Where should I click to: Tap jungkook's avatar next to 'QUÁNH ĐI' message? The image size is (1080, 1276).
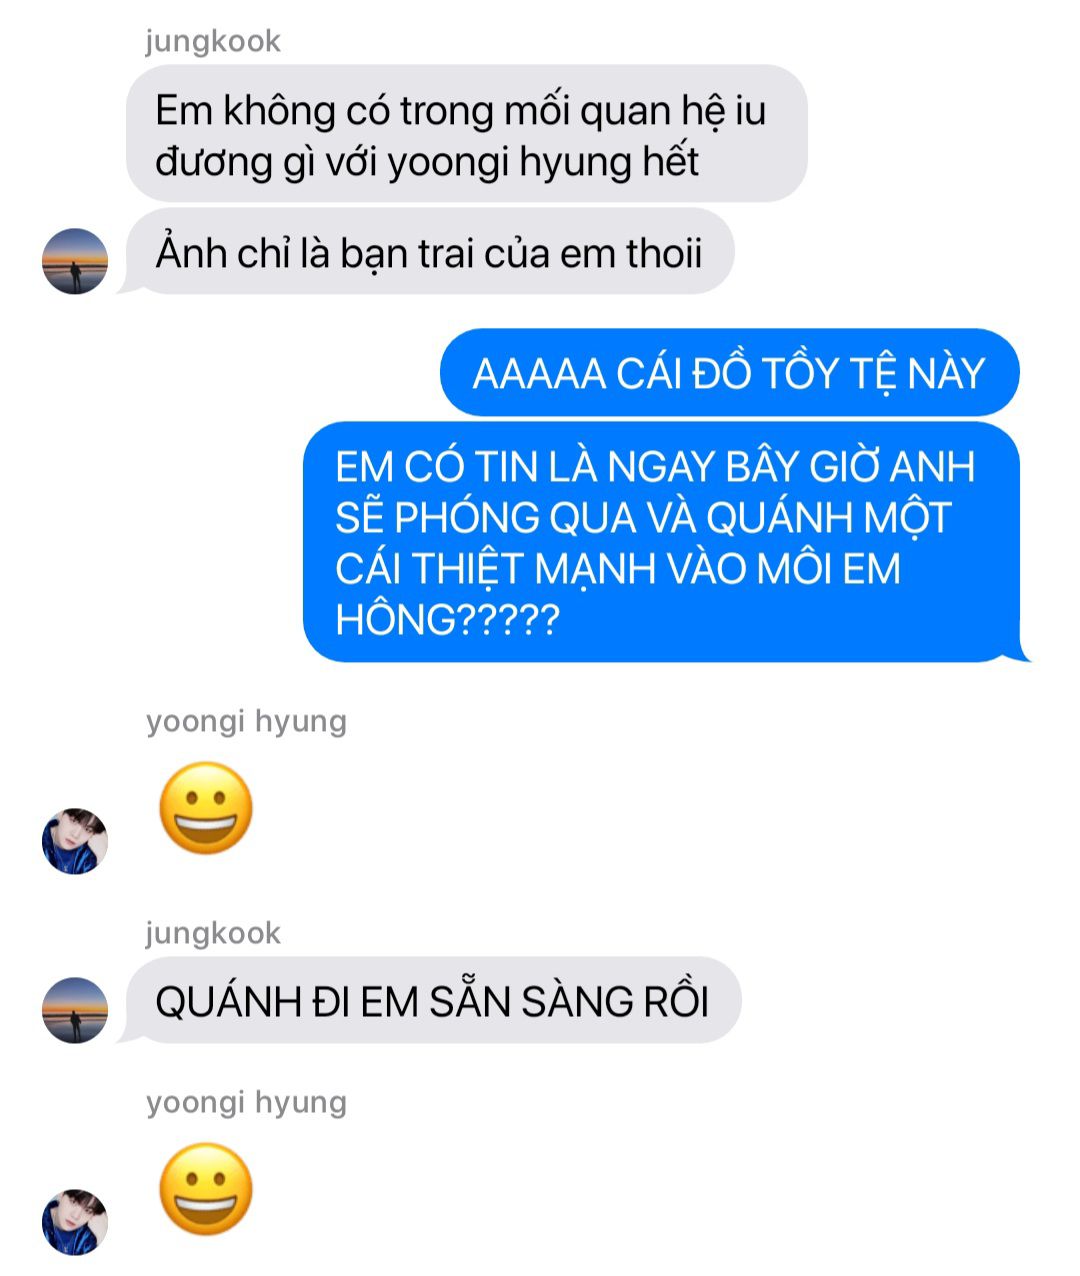(x=75, y=1010)
